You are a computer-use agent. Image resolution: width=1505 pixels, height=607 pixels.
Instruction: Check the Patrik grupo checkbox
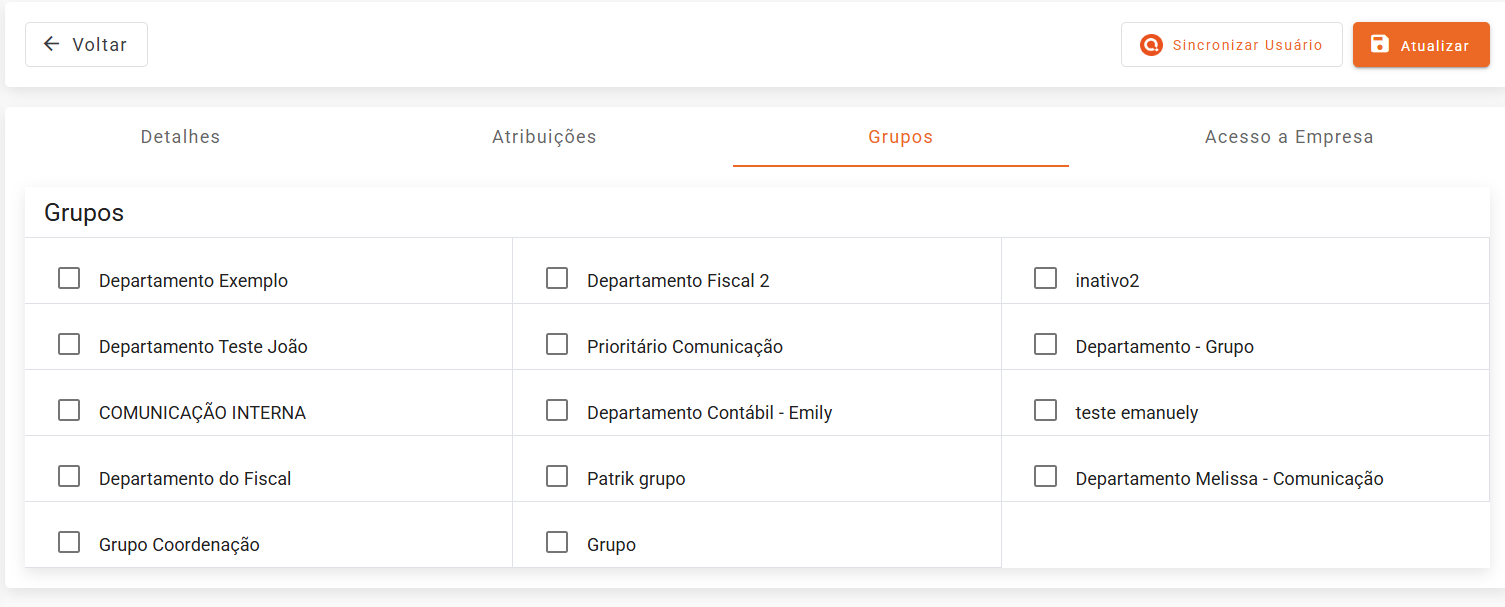point(557,476)
